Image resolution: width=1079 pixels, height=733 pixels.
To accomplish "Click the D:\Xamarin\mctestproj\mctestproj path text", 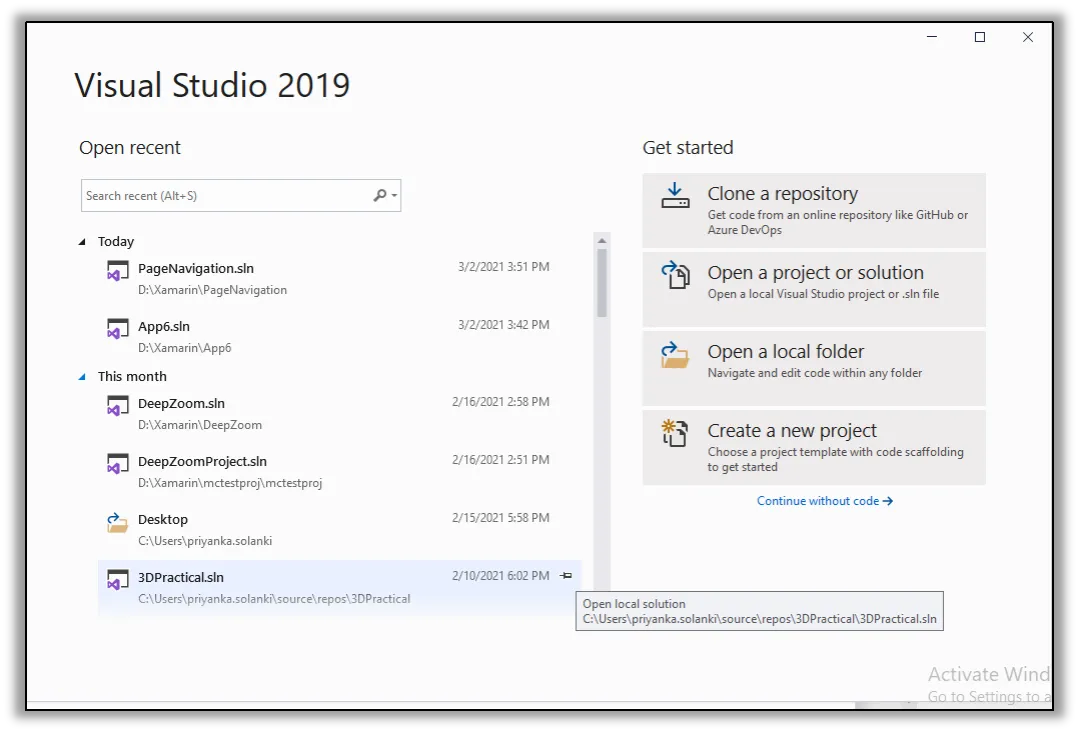I will pyautogui.click(x=230, y=482).
